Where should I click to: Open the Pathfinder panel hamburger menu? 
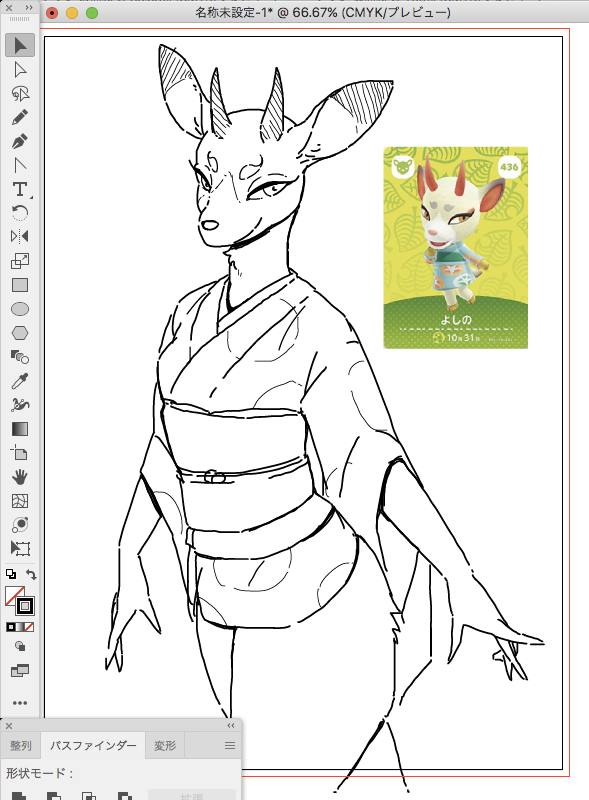tap(230, 745)
